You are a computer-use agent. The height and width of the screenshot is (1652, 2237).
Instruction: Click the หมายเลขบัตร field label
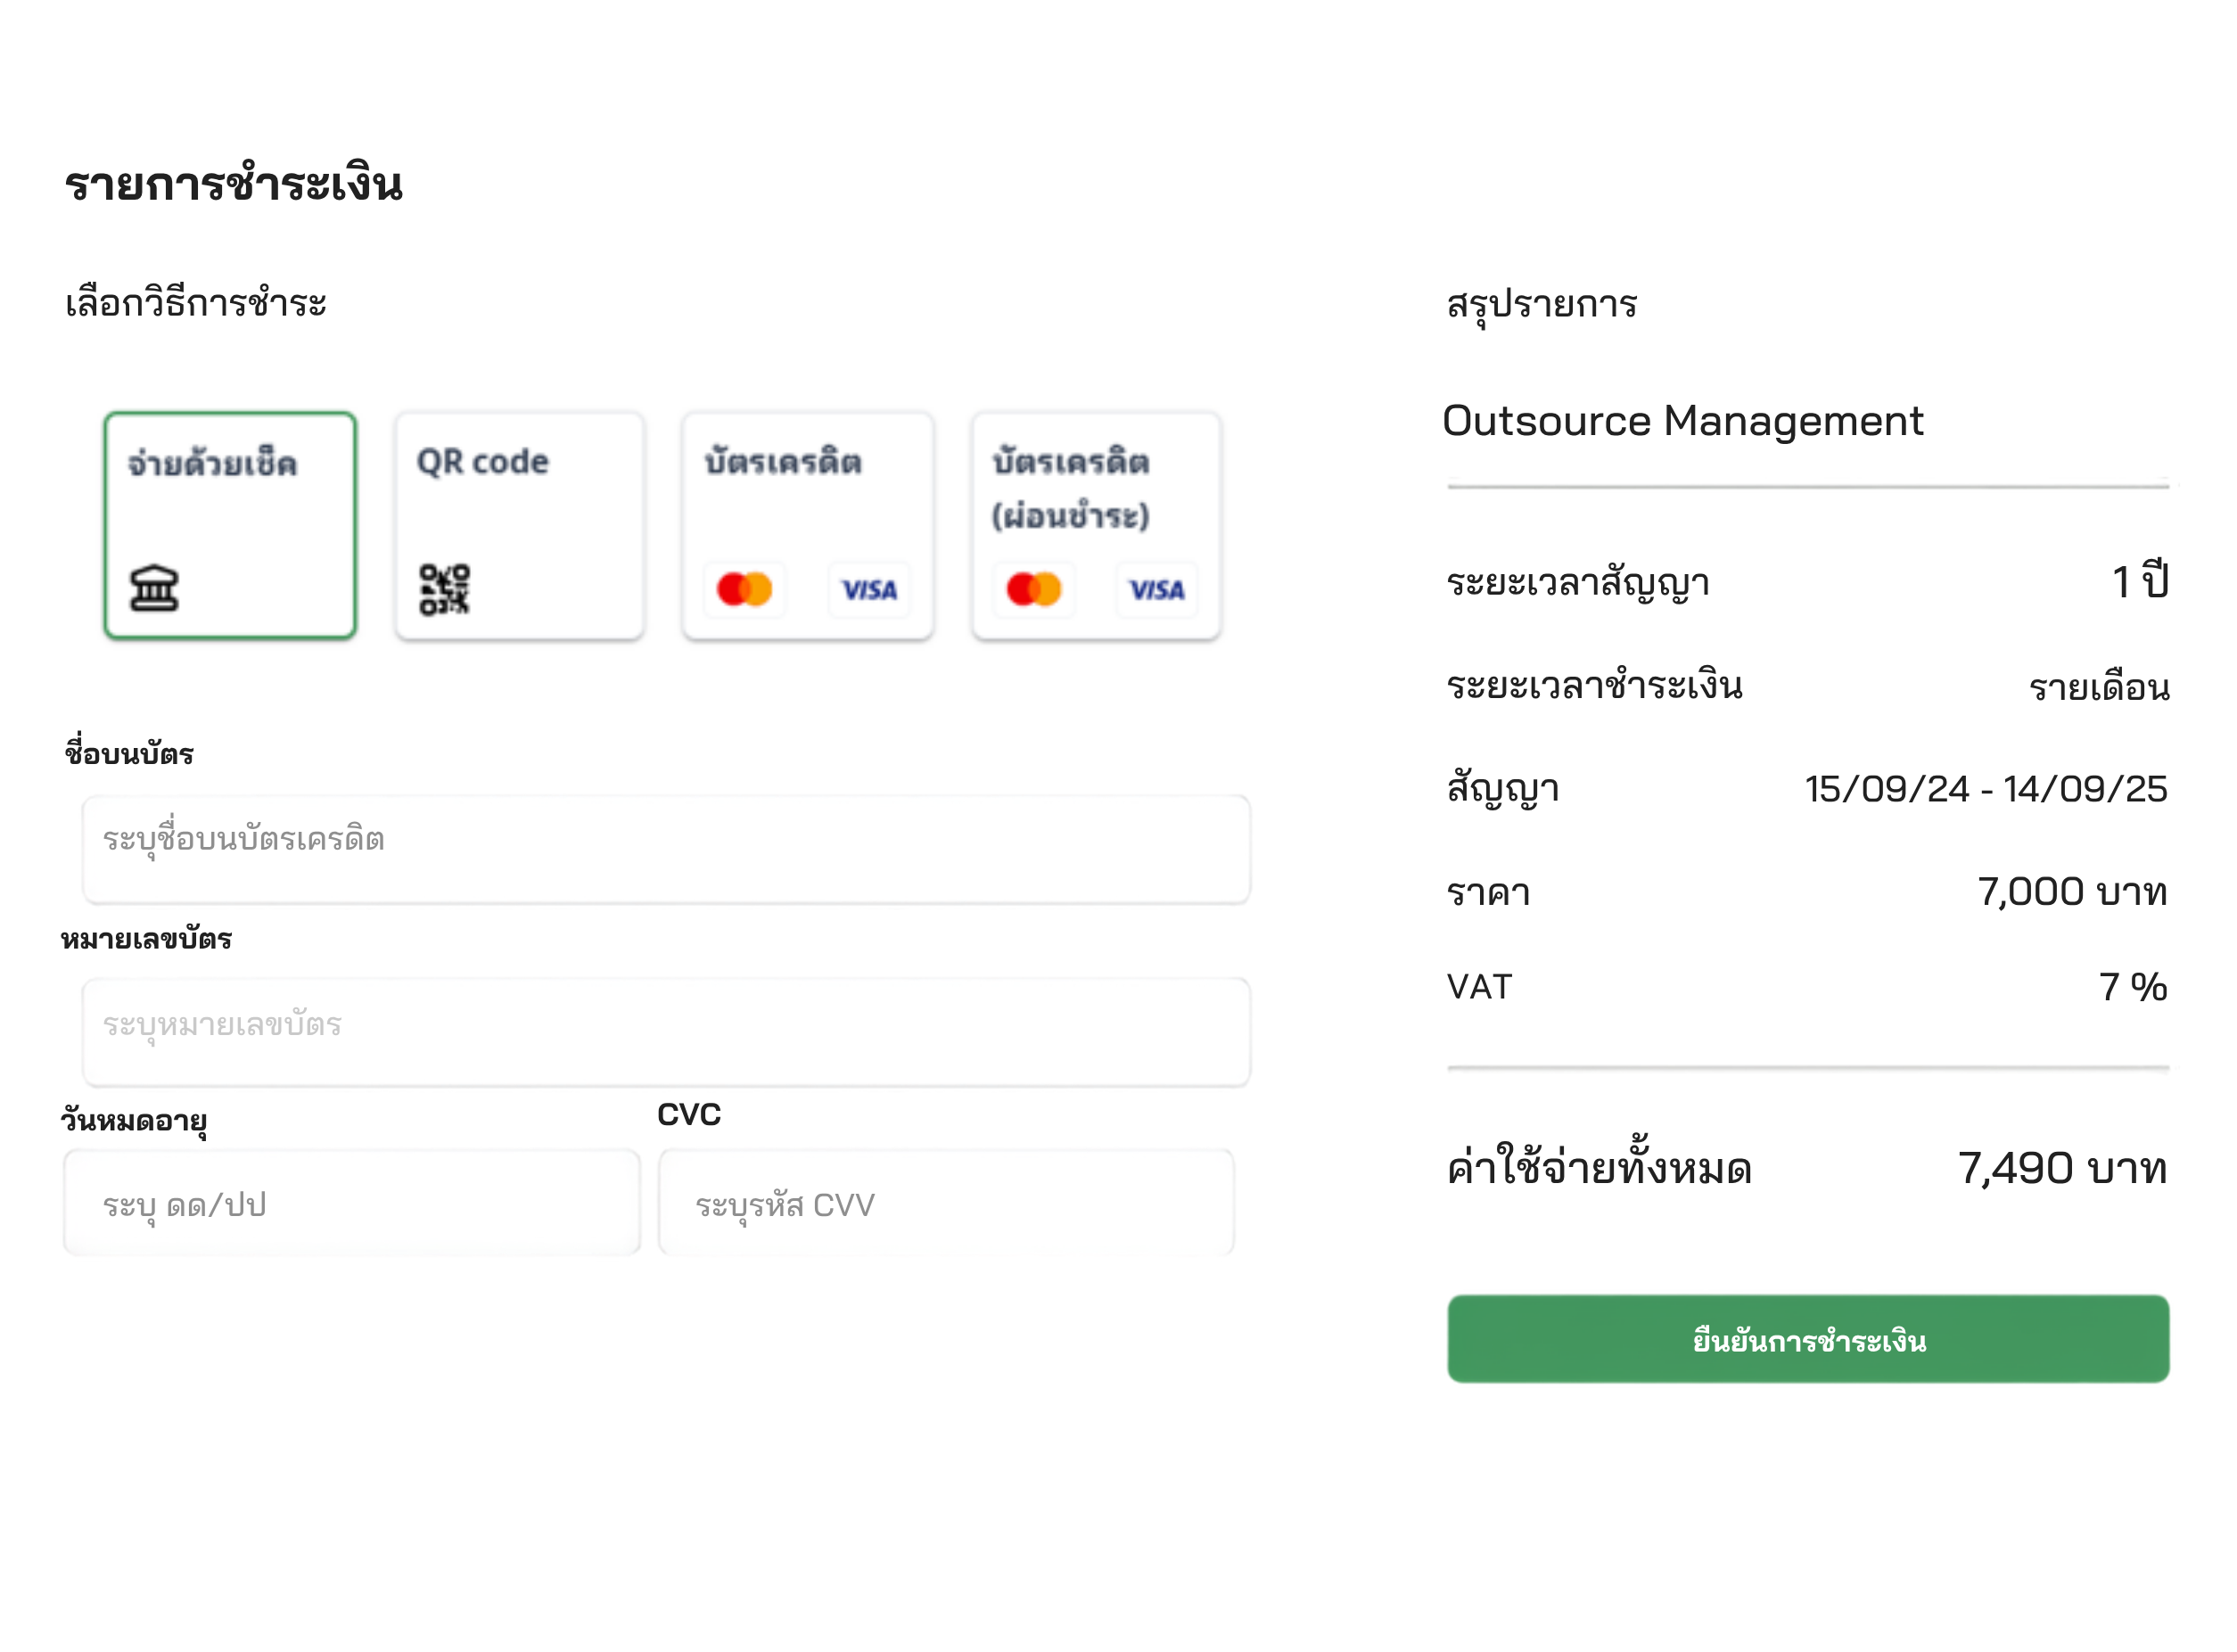[146, 939]
